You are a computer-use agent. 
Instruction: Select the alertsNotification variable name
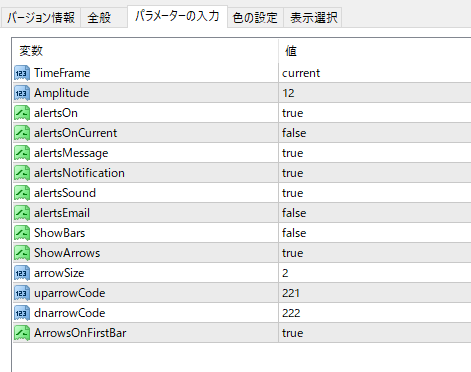point(79,173)
